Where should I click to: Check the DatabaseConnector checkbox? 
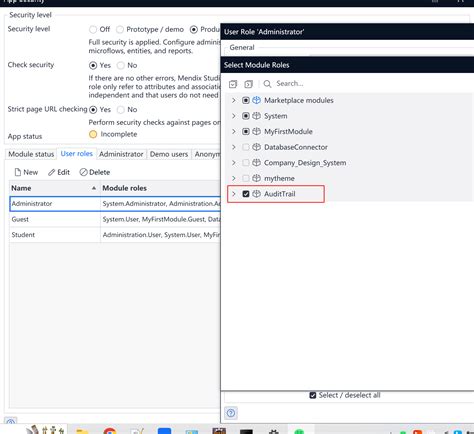pos(246,147)
